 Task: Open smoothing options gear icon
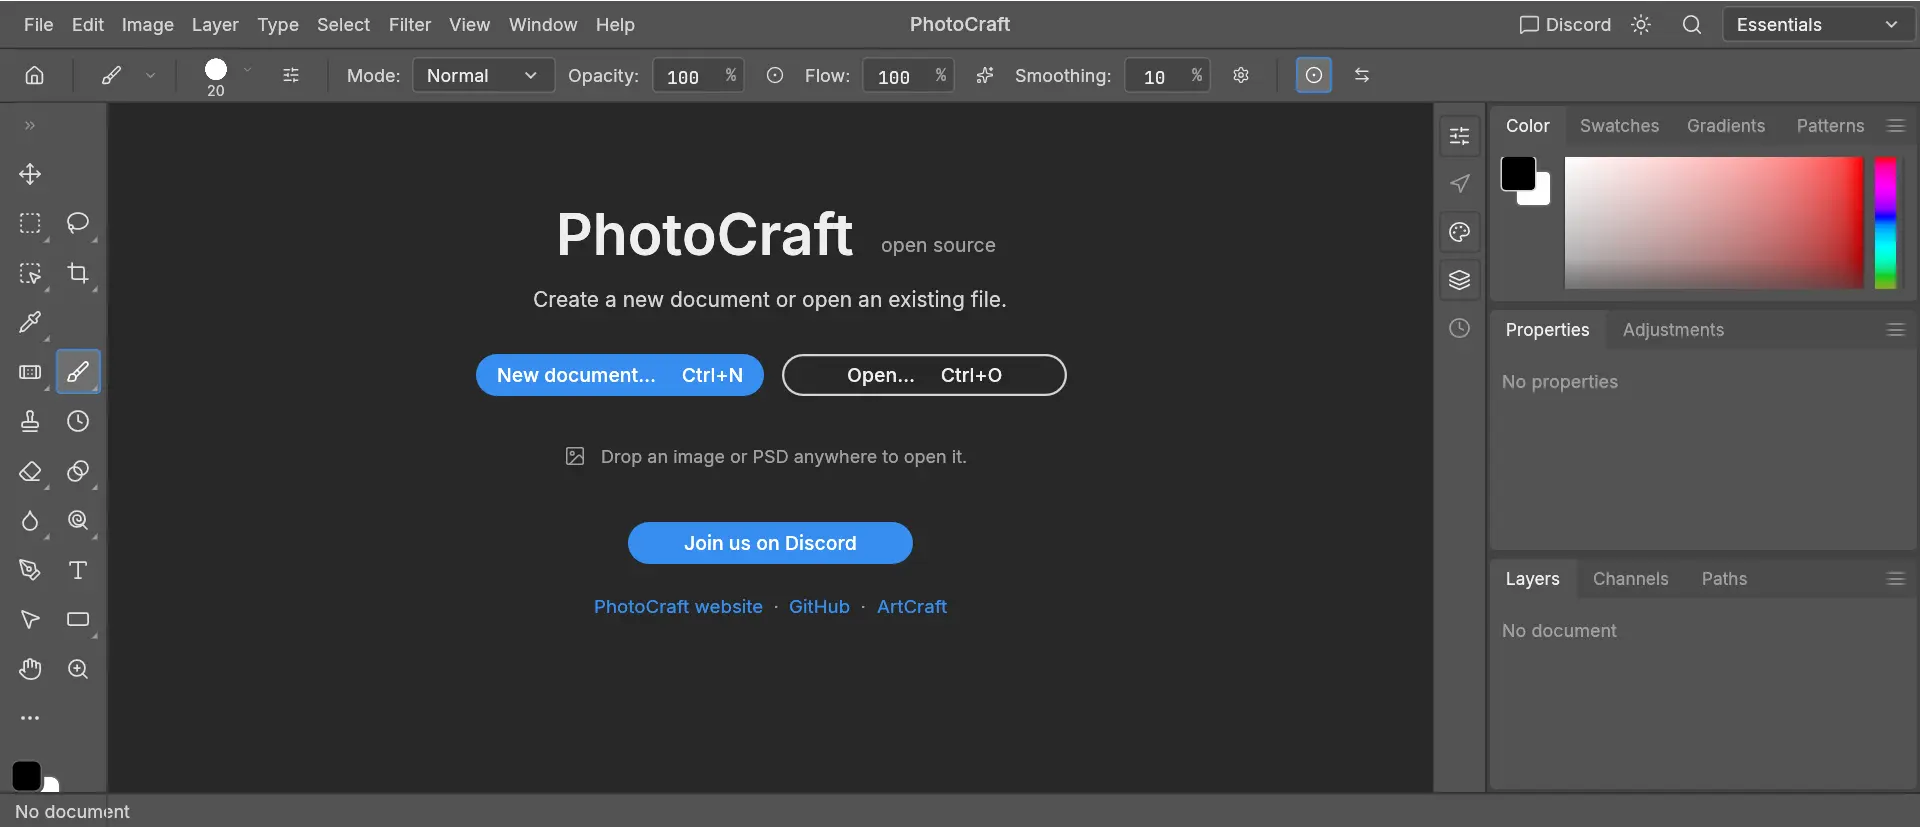point(1241,75)
